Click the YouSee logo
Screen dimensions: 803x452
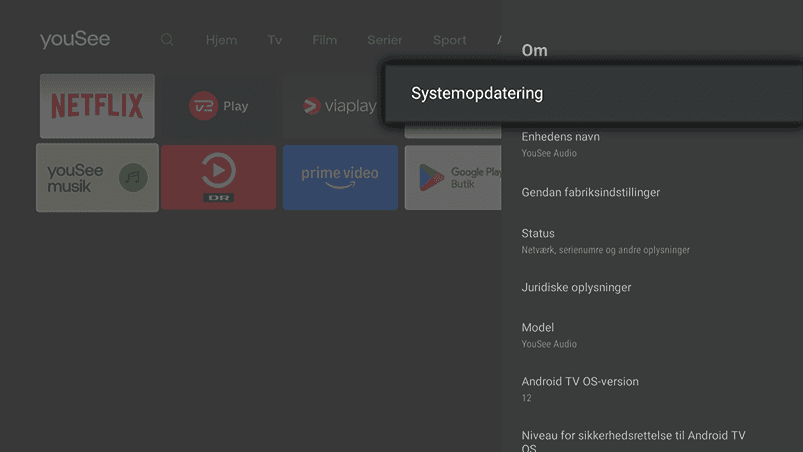75,40
